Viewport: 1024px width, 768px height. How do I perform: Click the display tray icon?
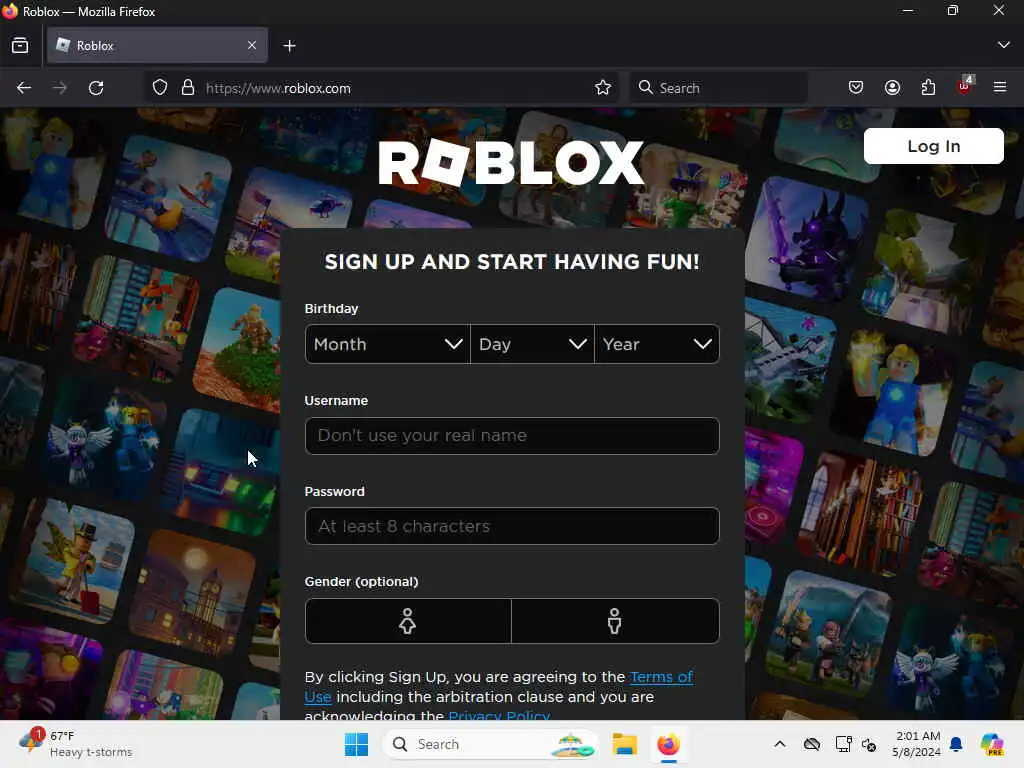point(843,744)
